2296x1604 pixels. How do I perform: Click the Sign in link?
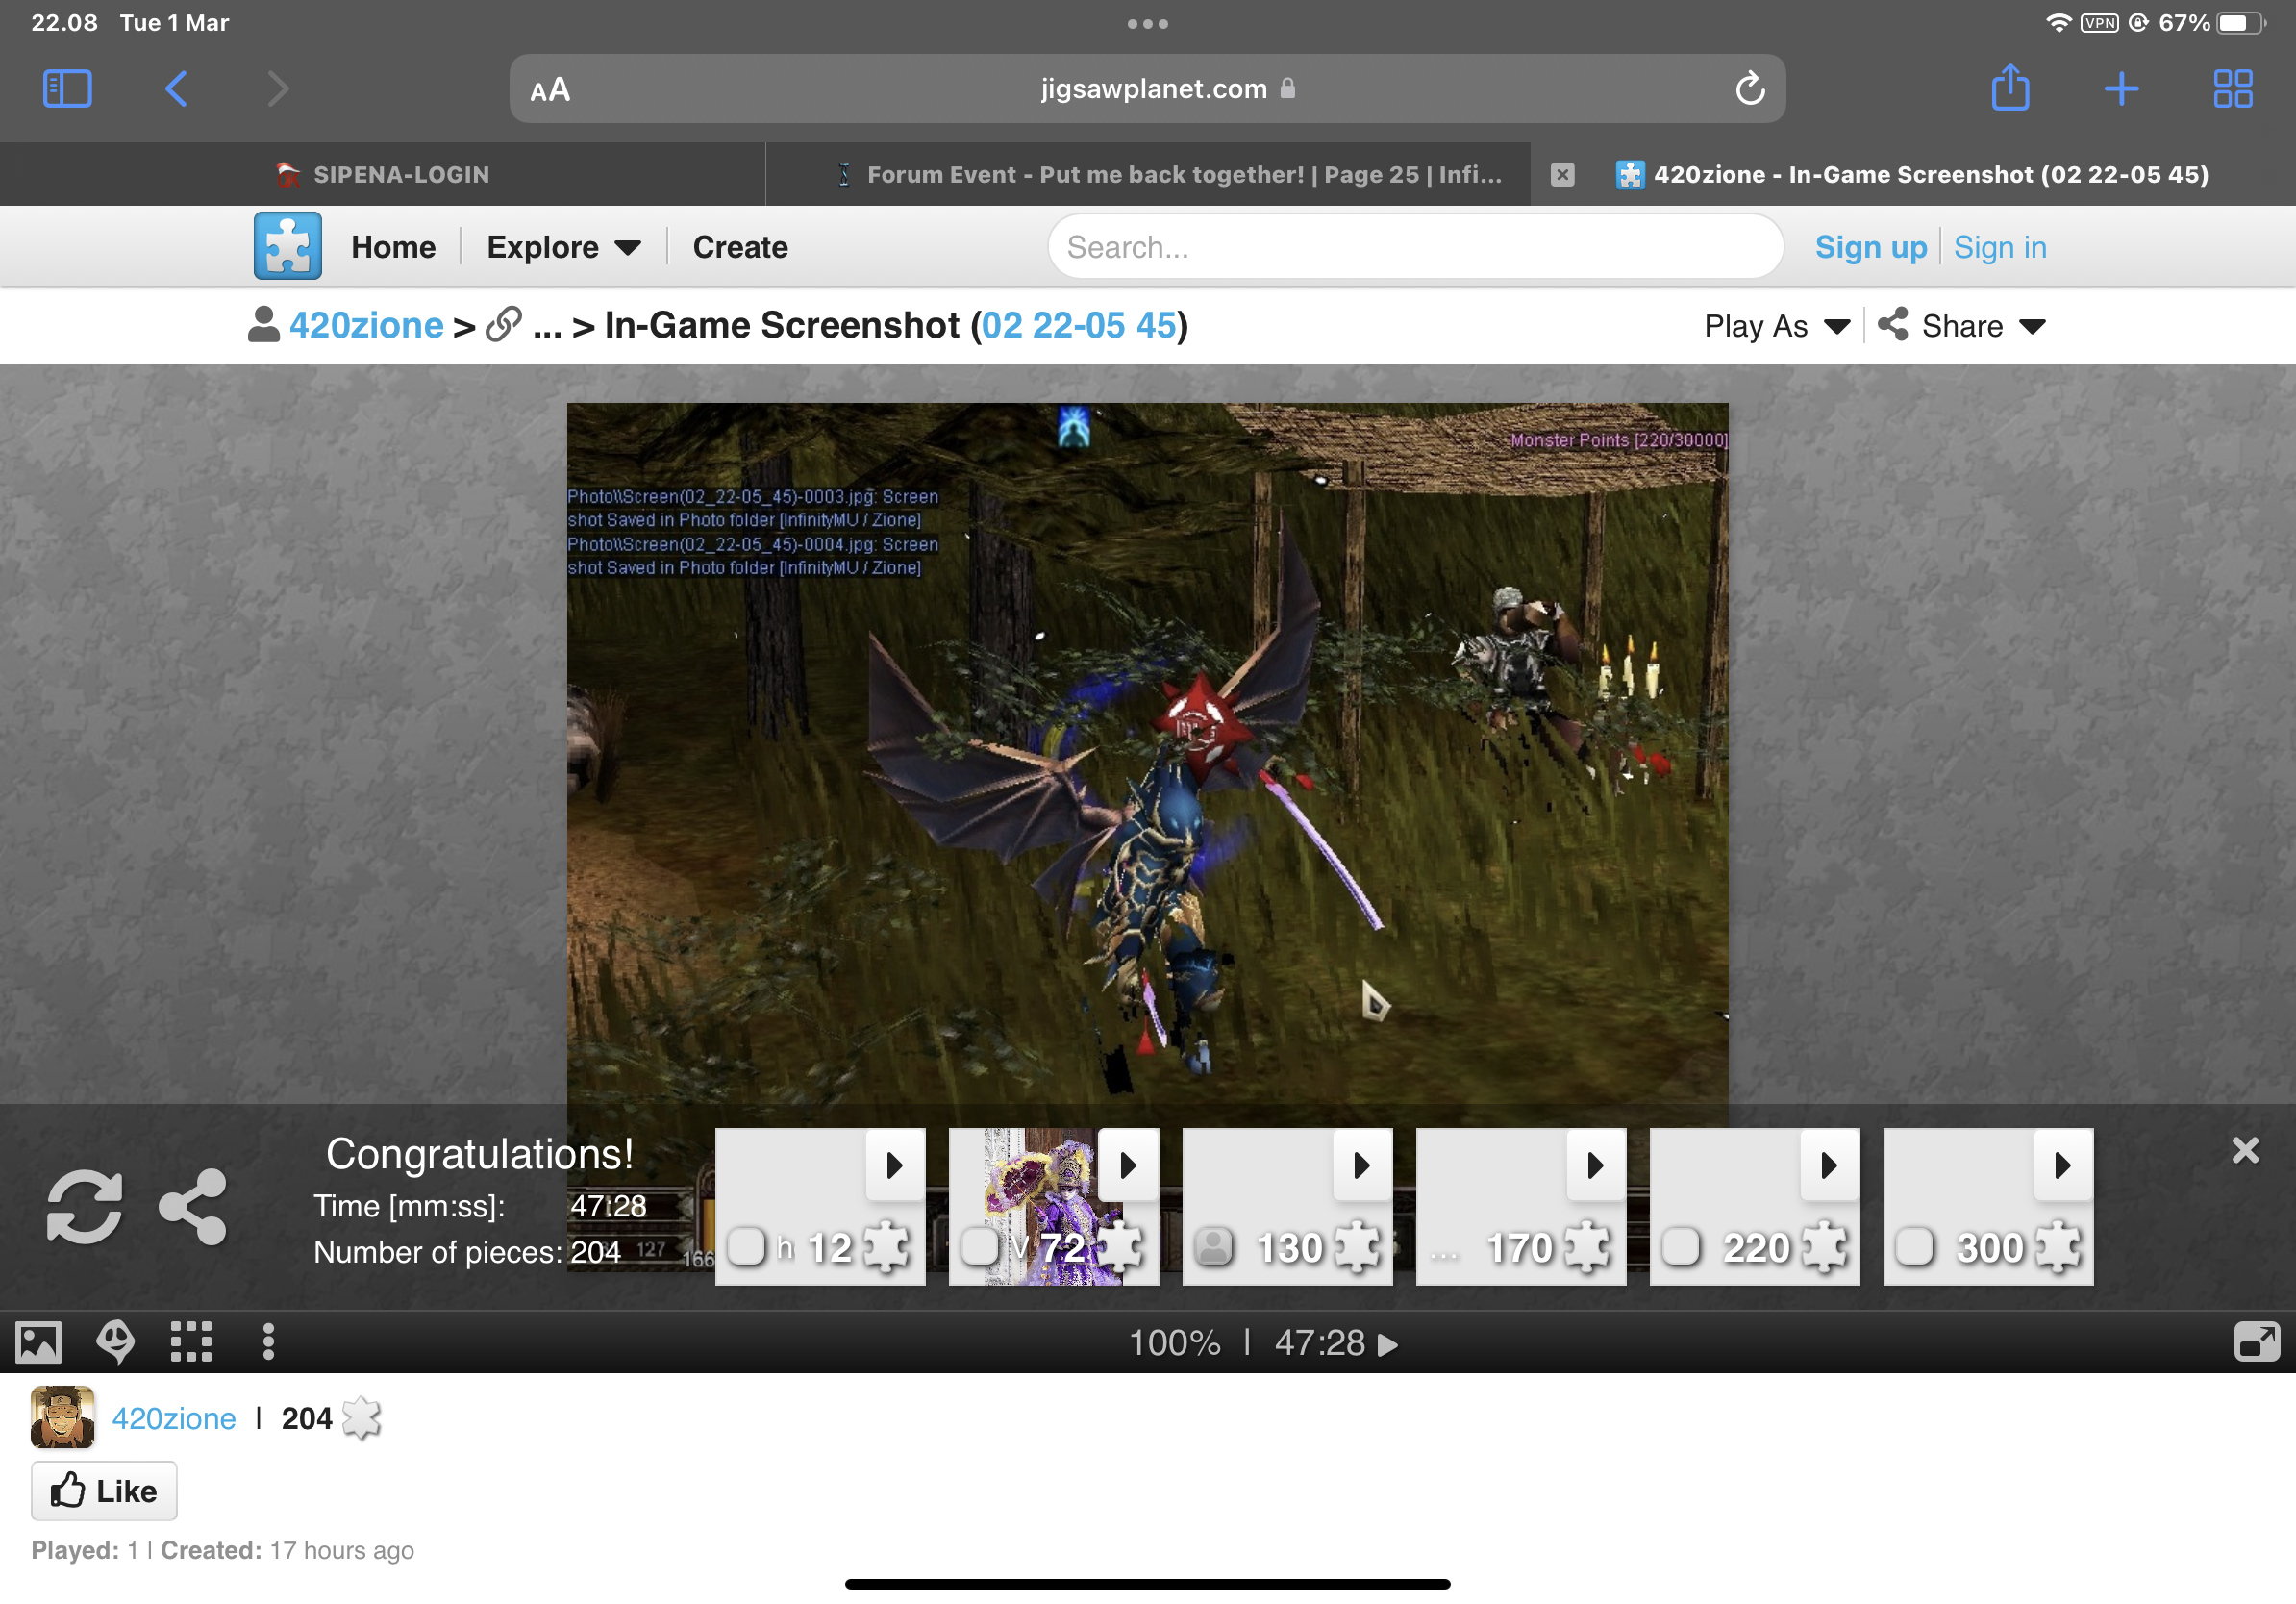click(1999, 247)
